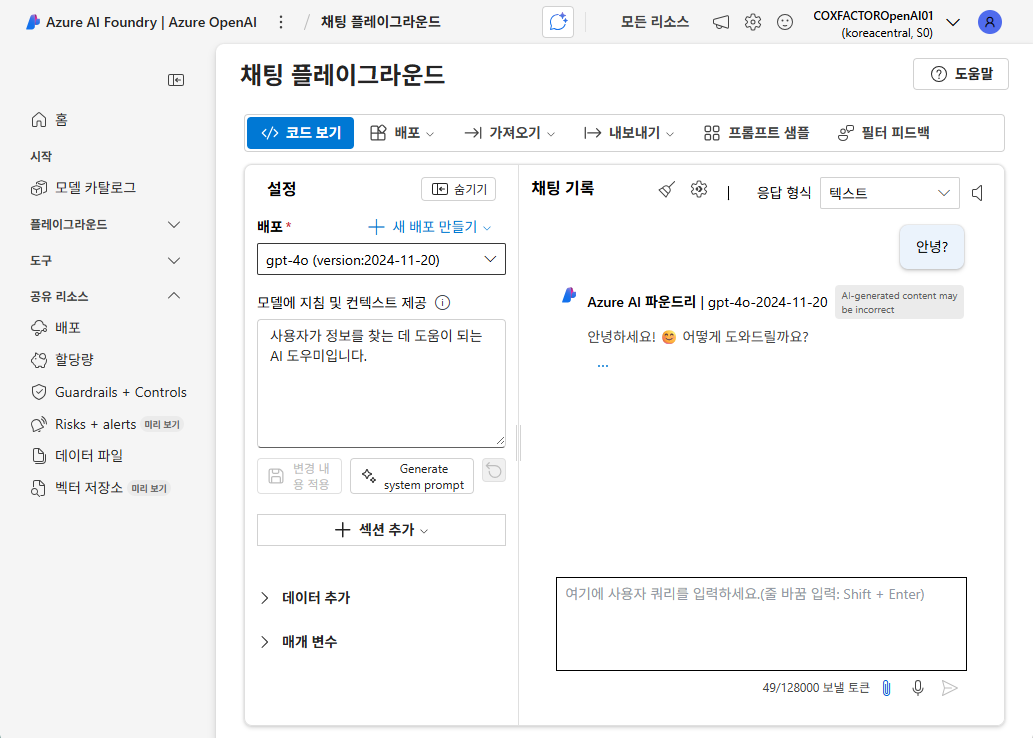This screenshot has width=1033, height=738.
Task: Open the 내보내기 dropdown
Action: click(629, 133)
